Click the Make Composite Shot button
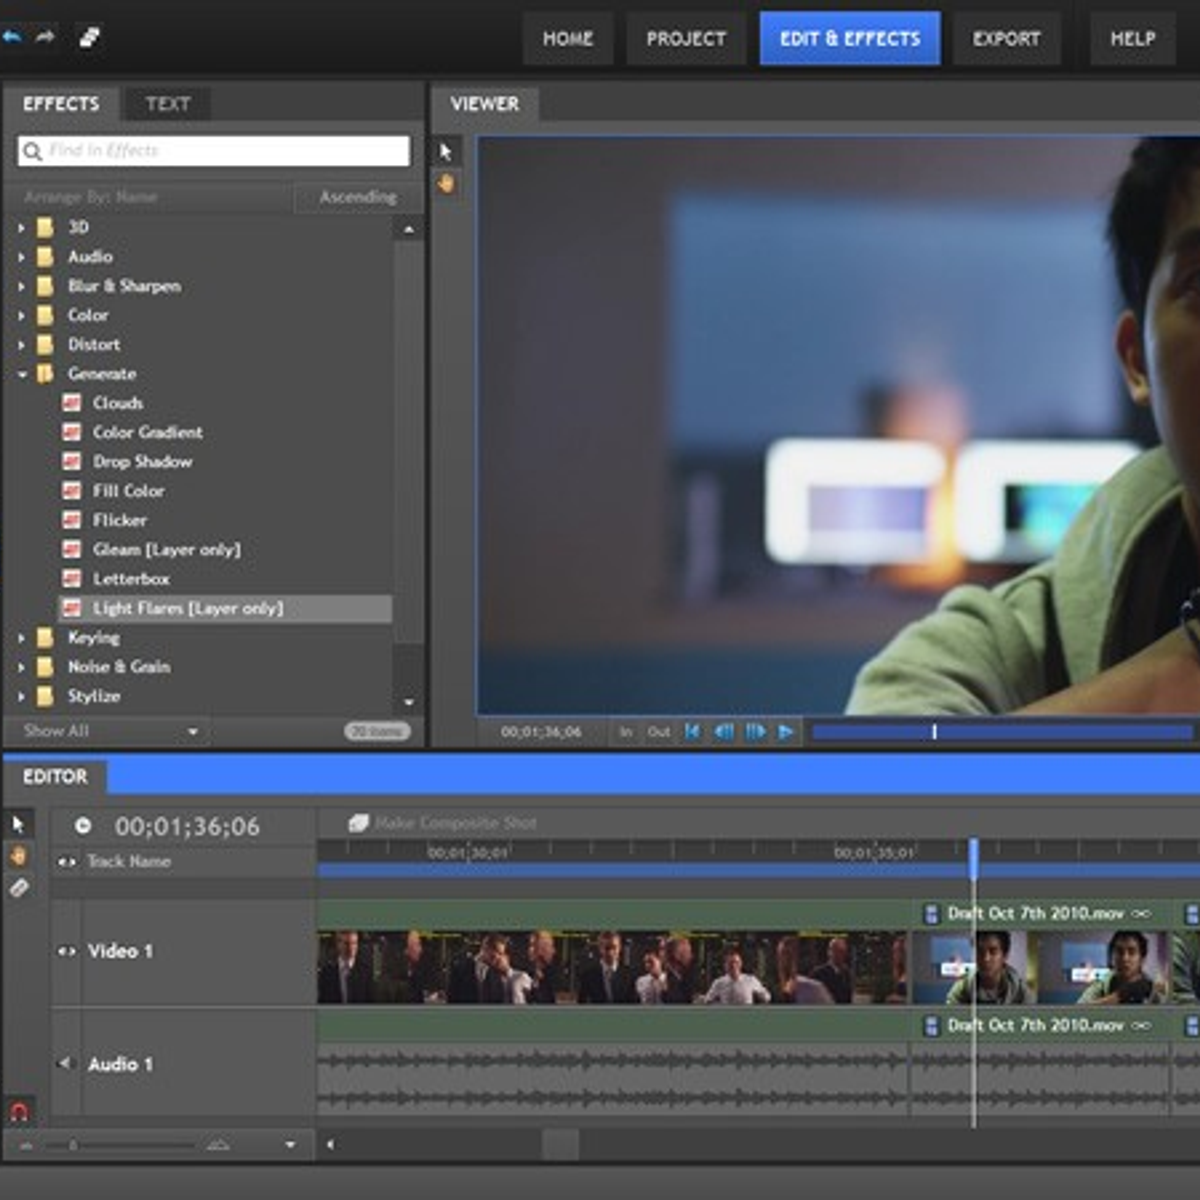Viewport: 1200px width, 1200px height. coord(442,823)
